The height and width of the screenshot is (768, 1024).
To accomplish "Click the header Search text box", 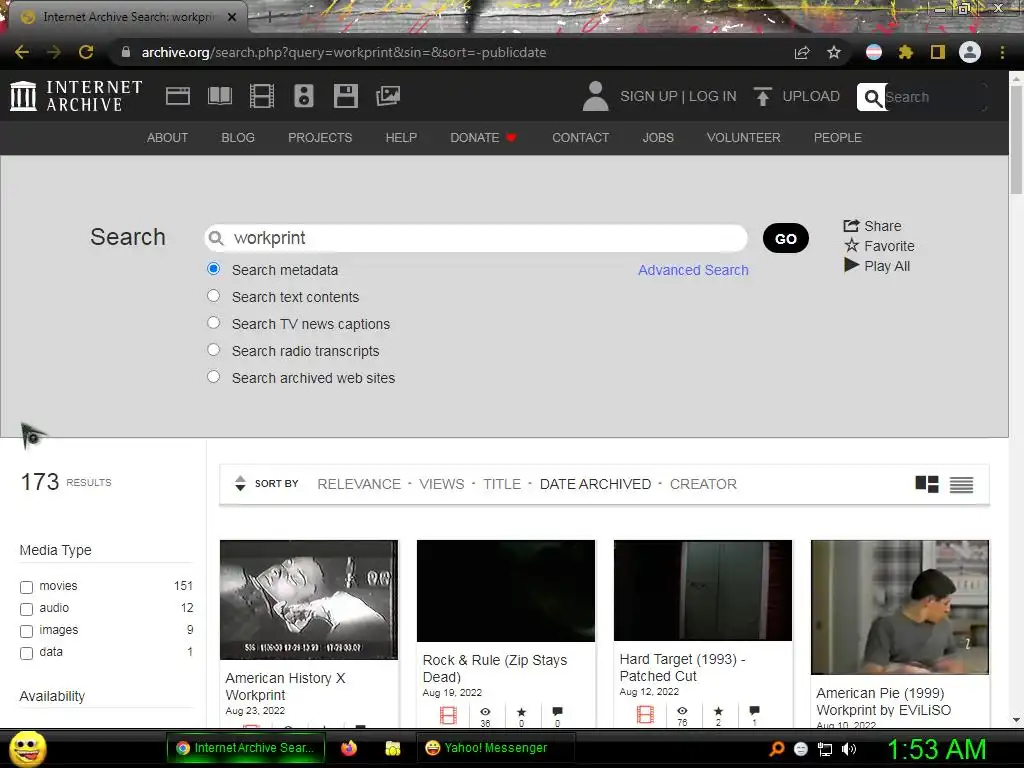I will pos(934,97).
